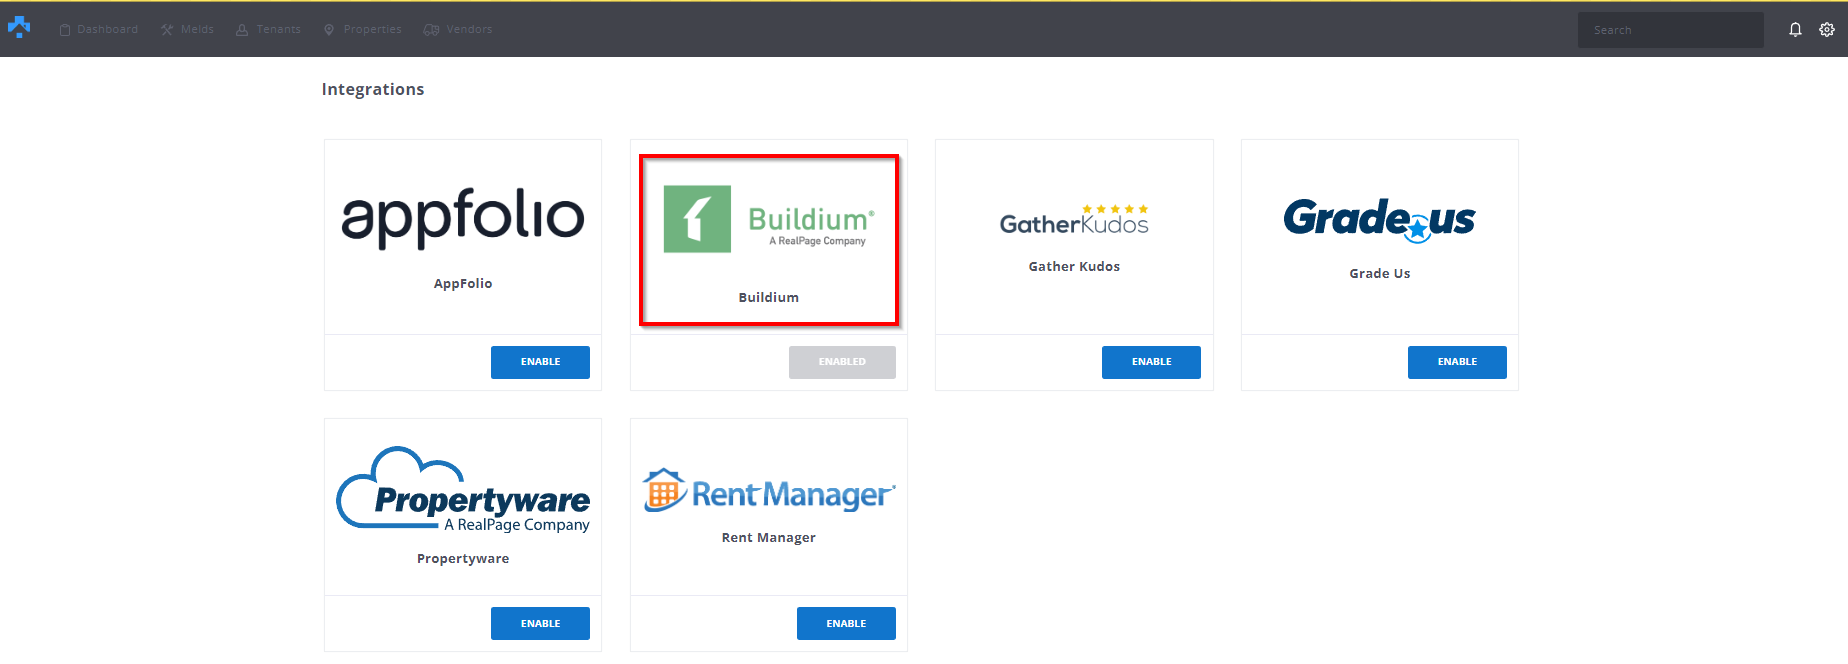Go to the Dashboard nav item
The width and height of the screenshot is (1848, 664).
click(98, 30)
